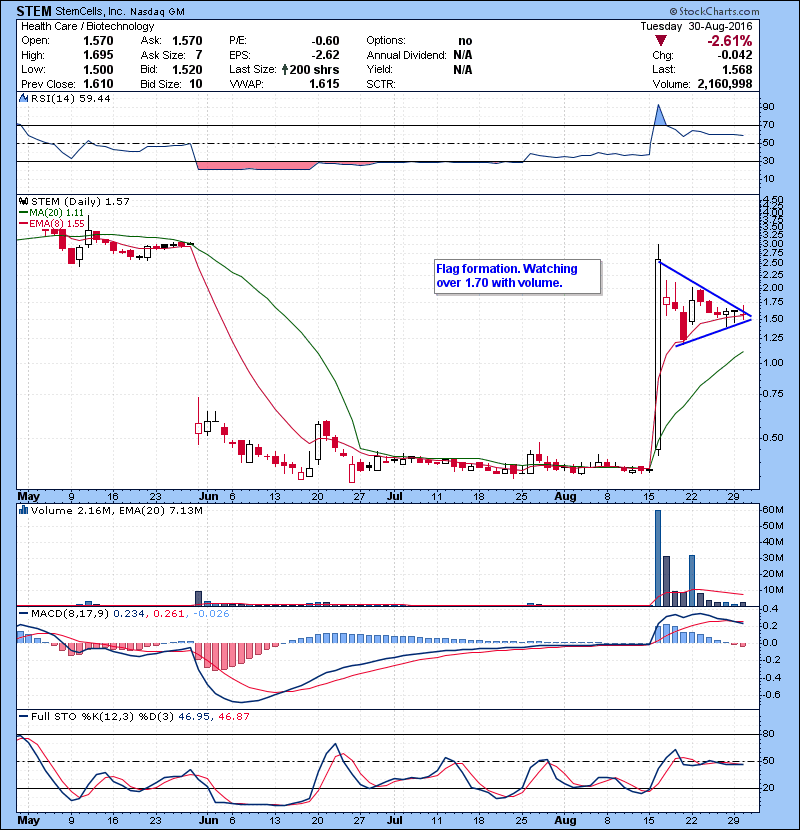Viewport: 800px width, 830px height.
Task: Click the large white breakout candle on Aug 16
Action: click(x=658, y=354)
